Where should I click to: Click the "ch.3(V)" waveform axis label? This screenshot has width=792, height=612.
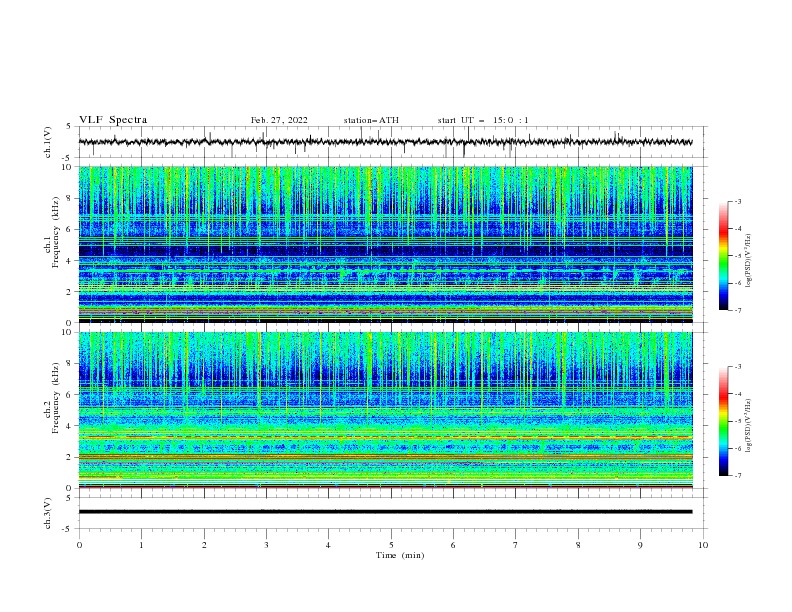[x=48, y=513]
